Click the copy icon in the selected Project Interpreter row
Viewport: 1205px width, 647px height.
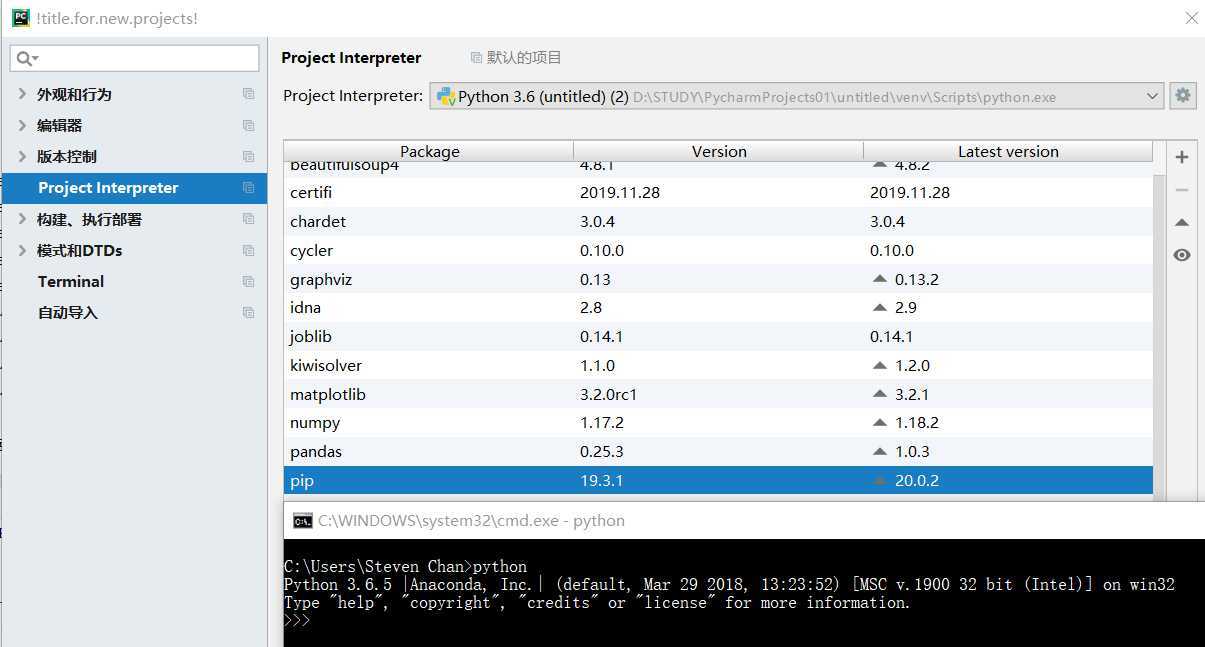(x=248, y=188)
